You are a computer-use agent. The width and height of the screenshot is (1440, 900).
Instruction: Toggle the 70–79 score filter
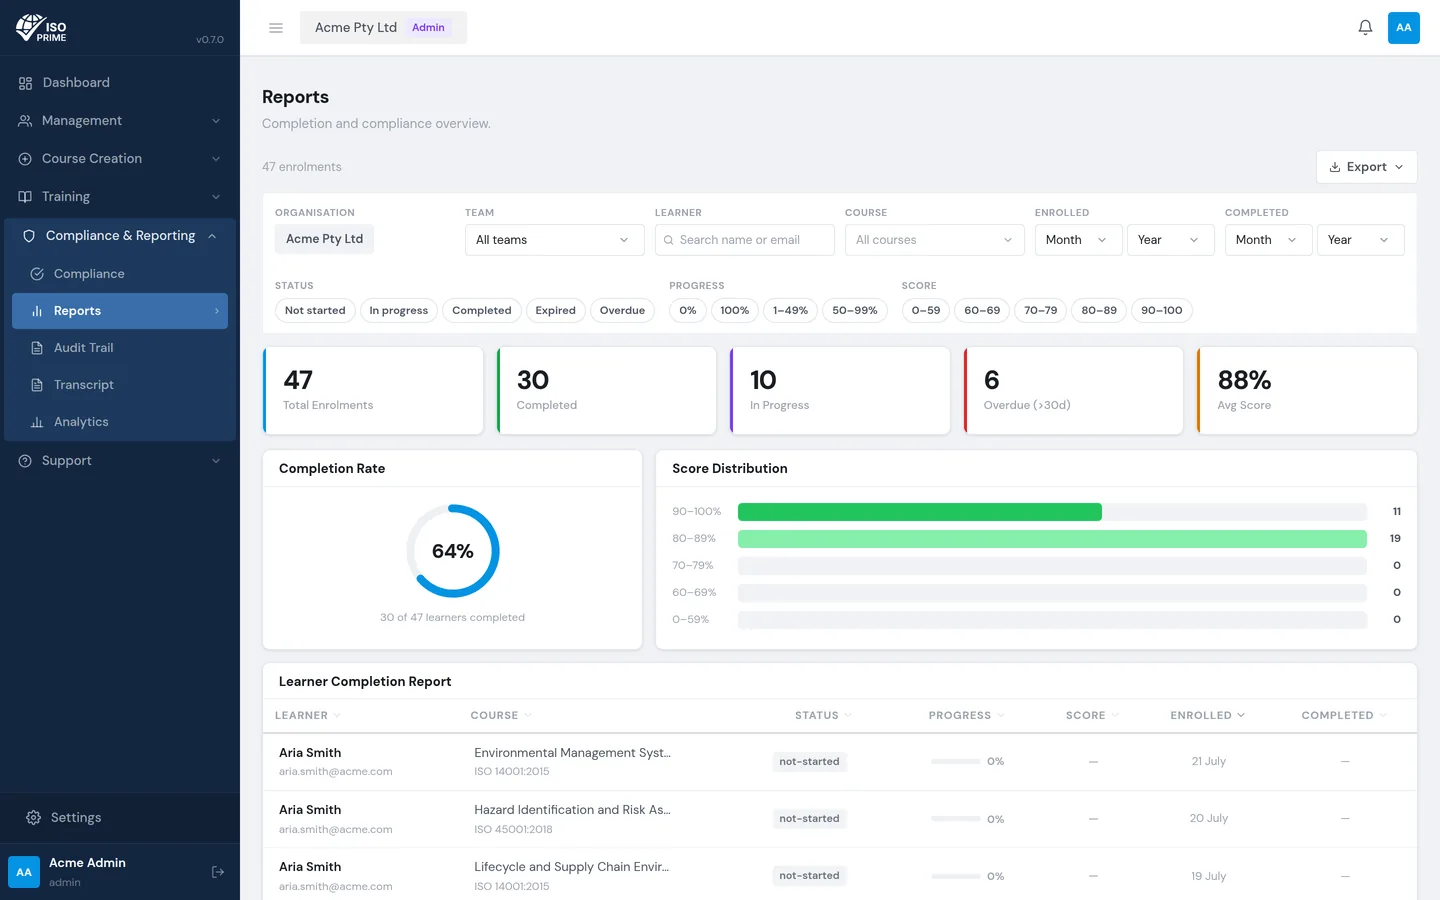[1041, 311]
